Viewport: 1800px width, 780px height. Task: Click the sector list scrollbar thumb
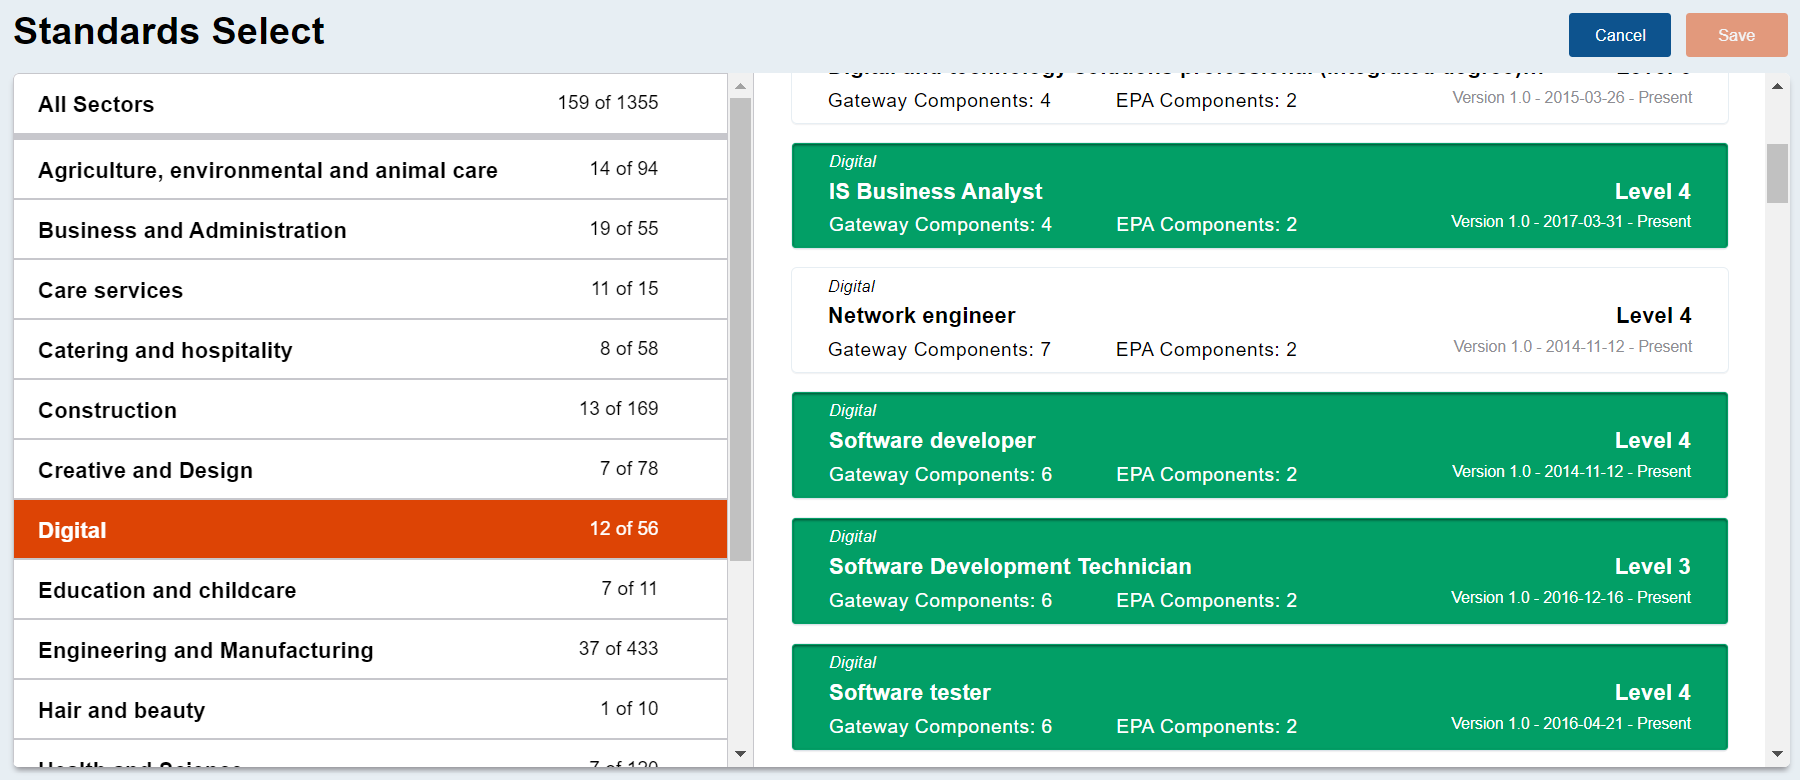740,330
